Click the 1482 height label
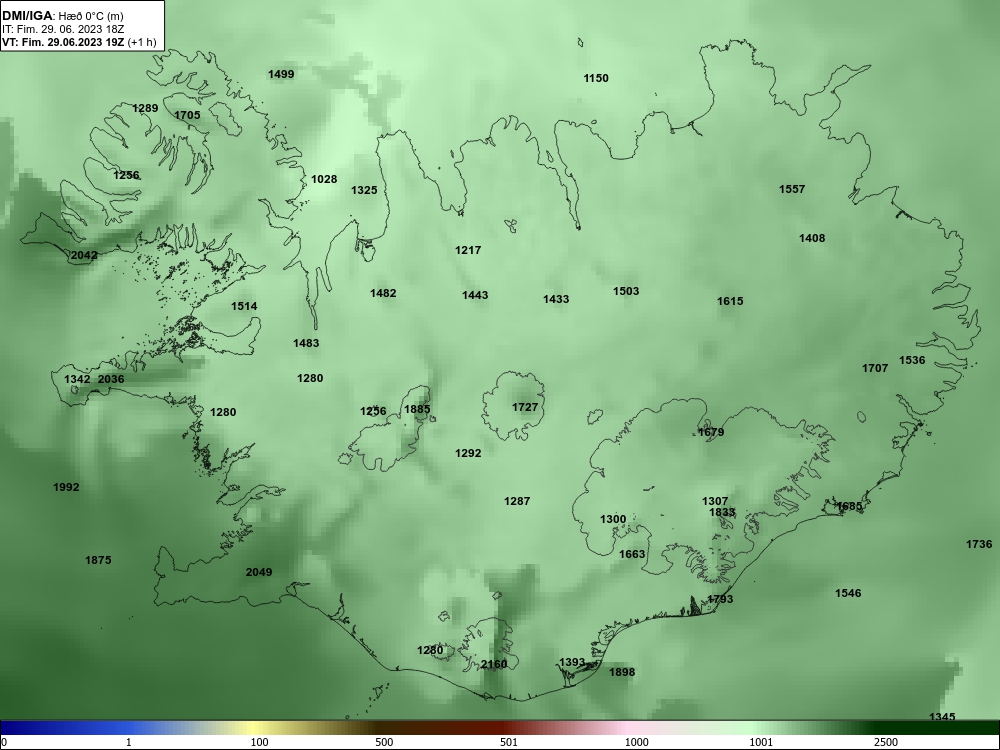This screenshot has height=750, width=1000. tap(383, 293)
